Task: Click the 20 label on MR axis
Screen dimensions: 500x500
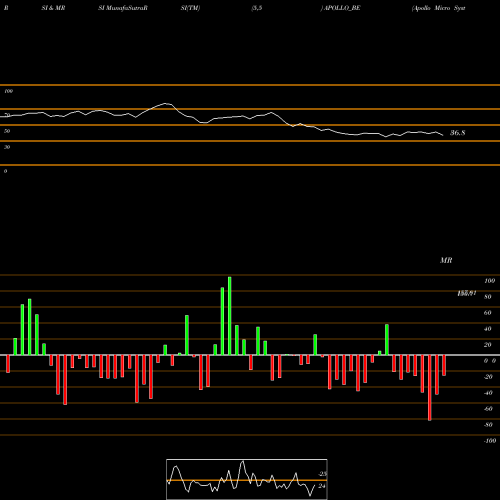Action: click(x=488, y=345)
